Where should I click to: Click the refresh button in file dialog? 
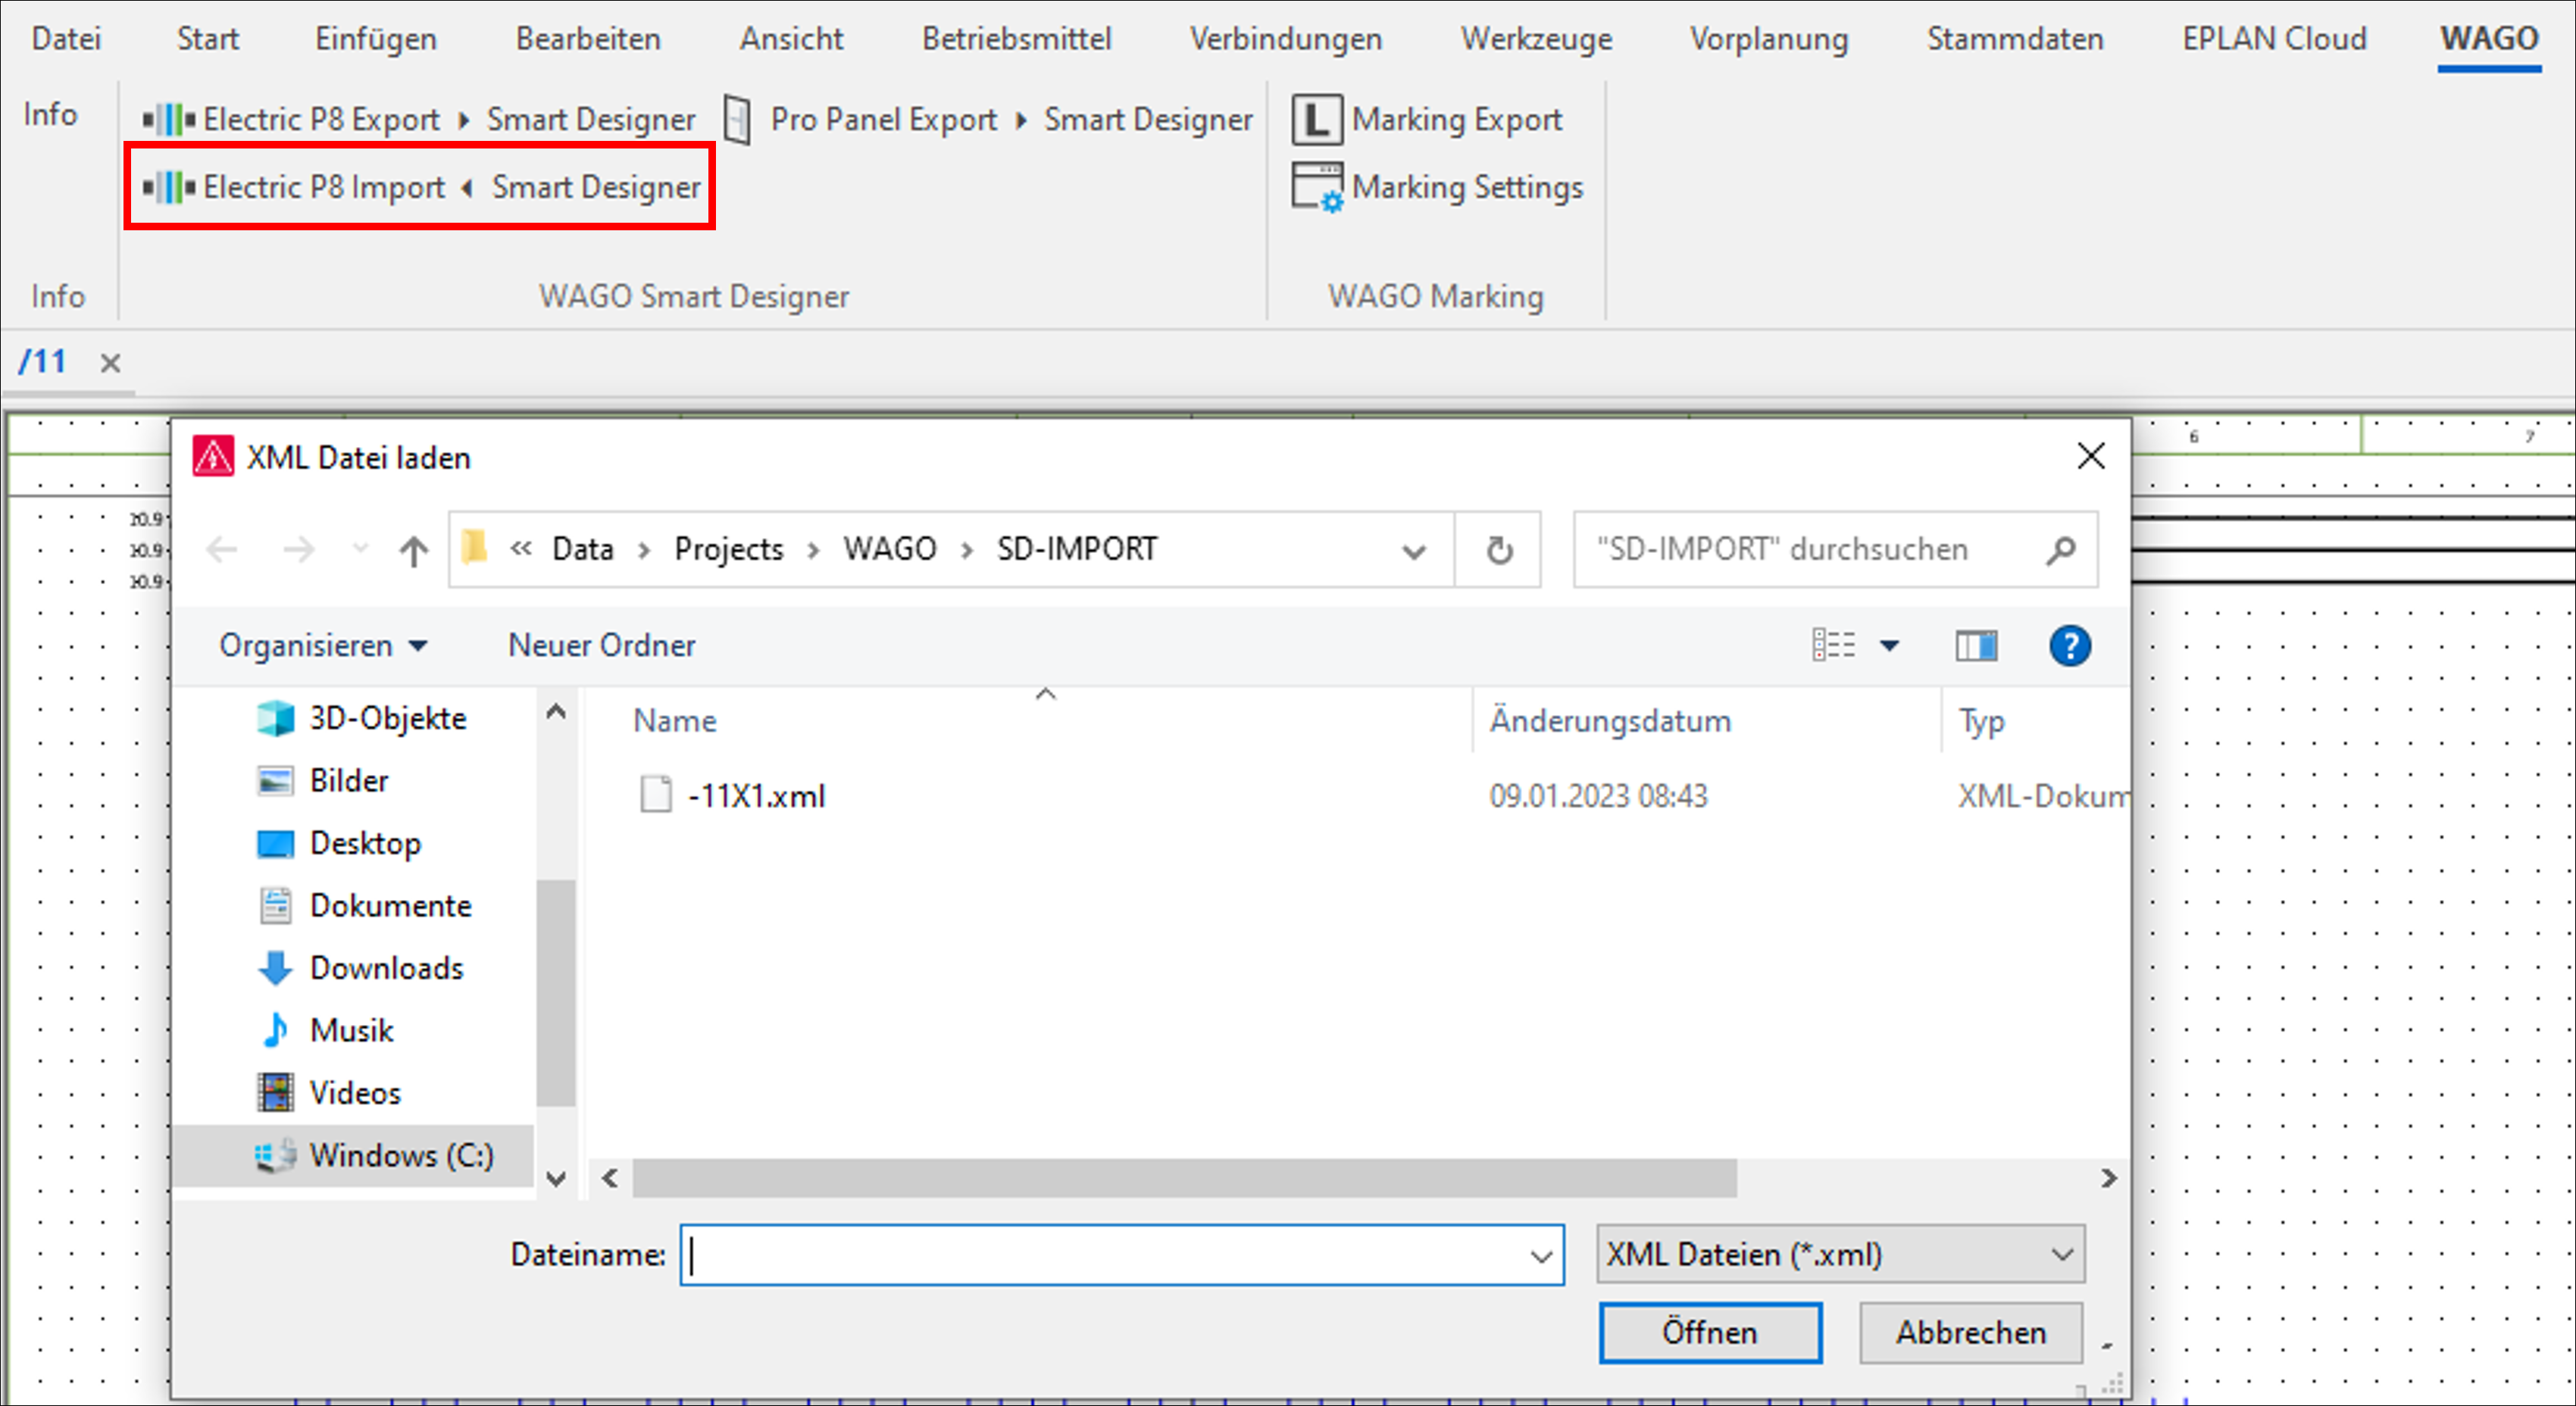(x=1501, y=551)
